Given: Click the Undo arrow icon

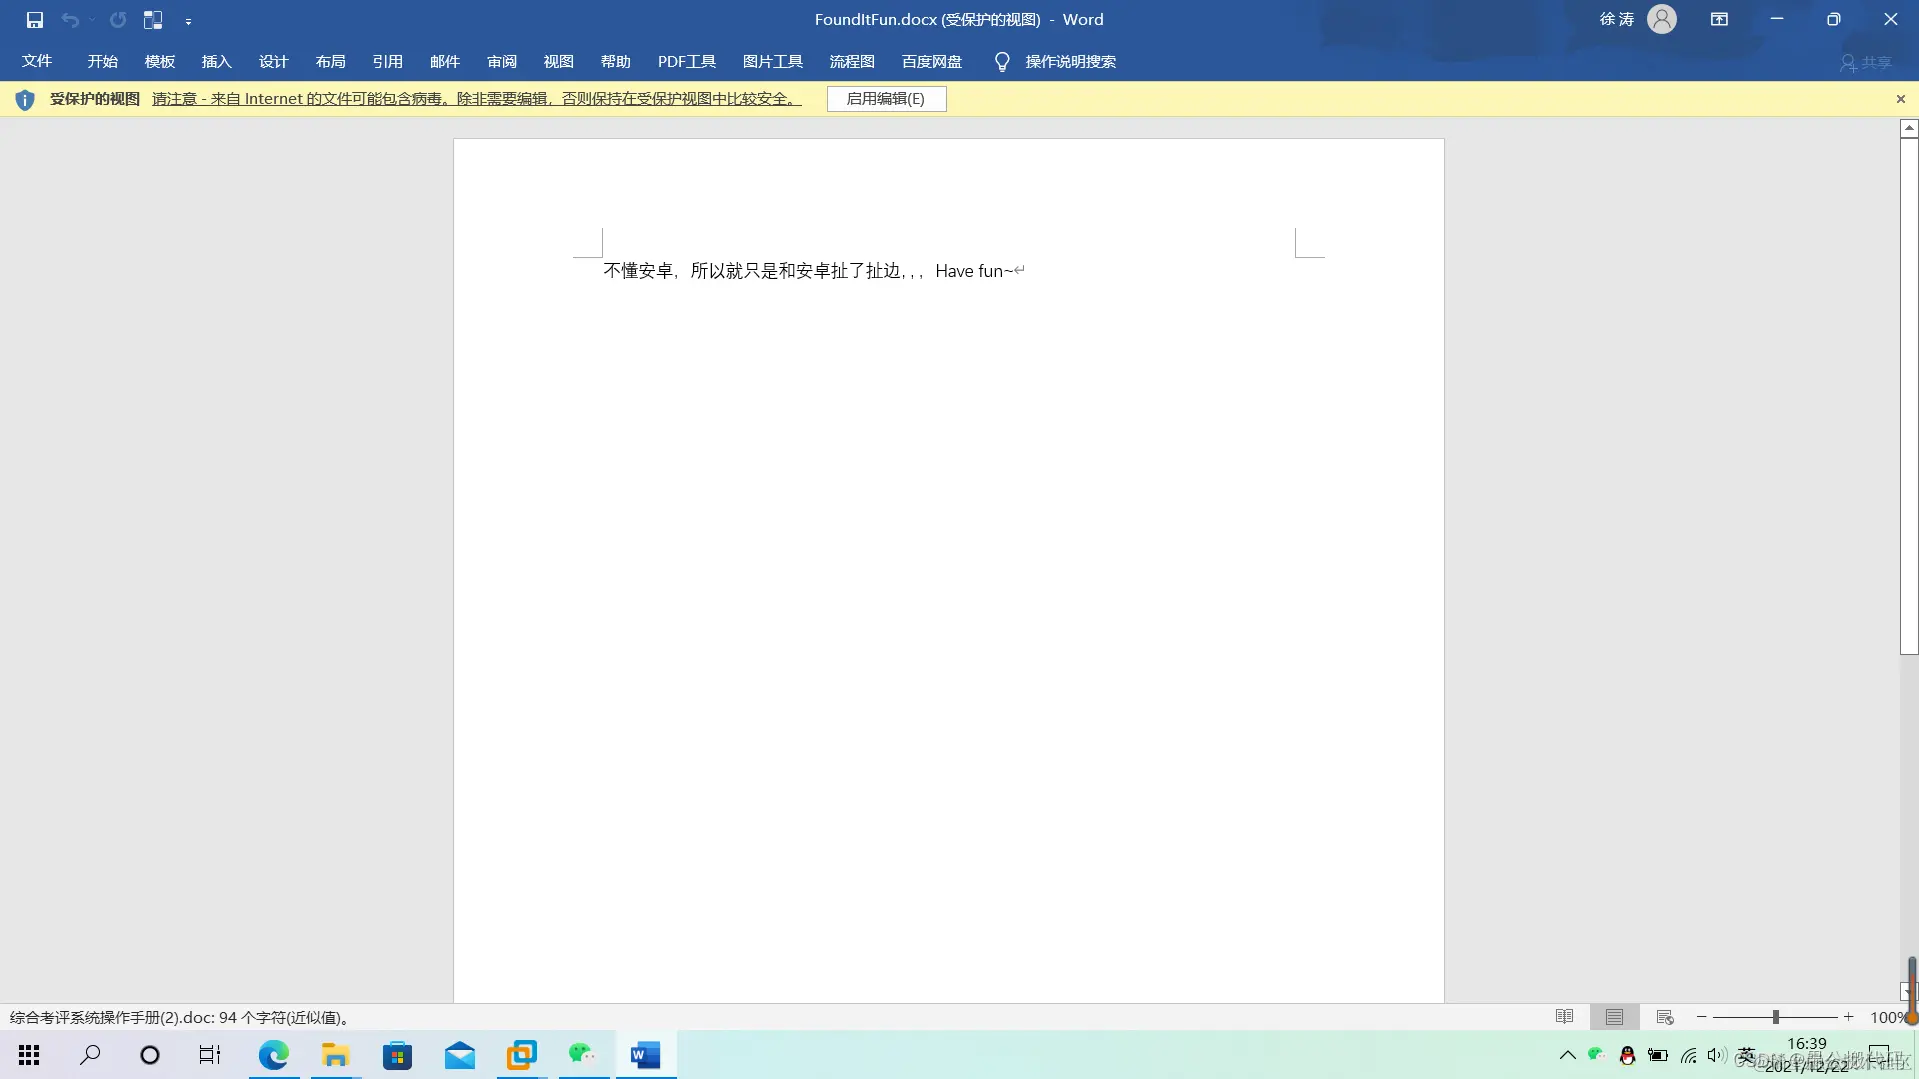Looking at the screenshot, I should [x=69, y=20].
